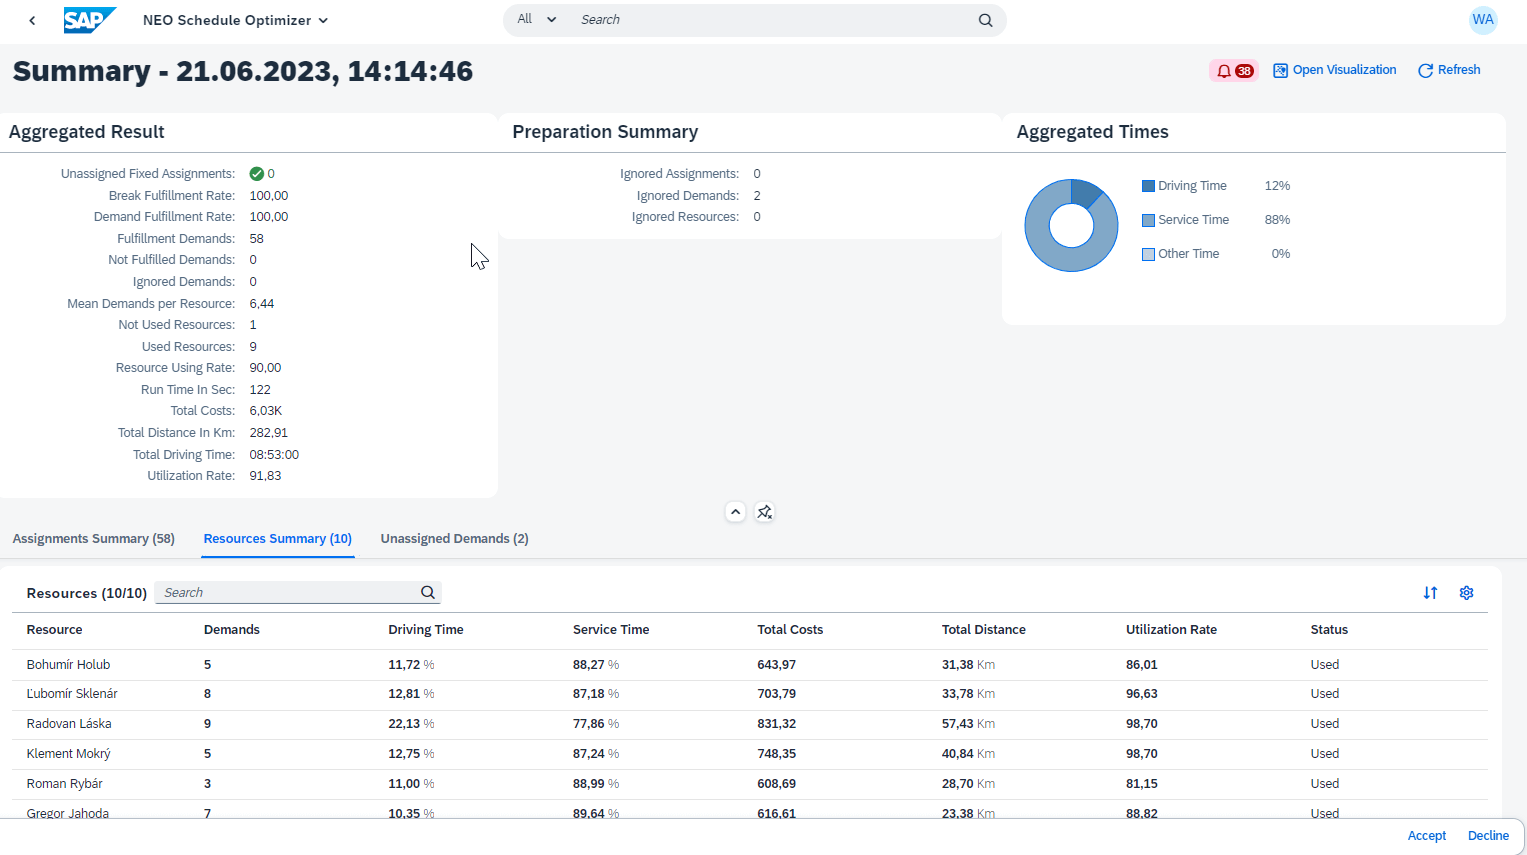The width and height of the screenshot is (1527, 855).
Task: Accept the schedule result
Action: tap(1426, 836)
